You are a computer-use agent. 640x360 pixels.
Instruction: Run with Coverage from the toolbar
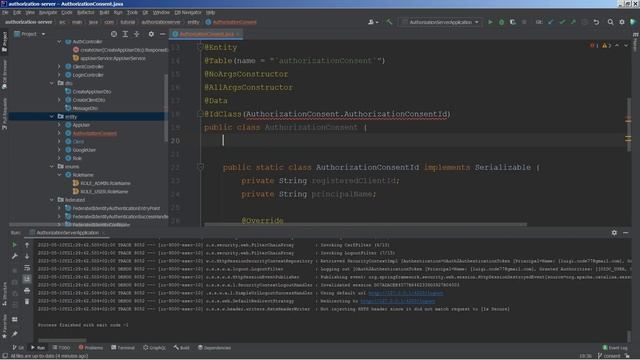(x=513, y=22)
